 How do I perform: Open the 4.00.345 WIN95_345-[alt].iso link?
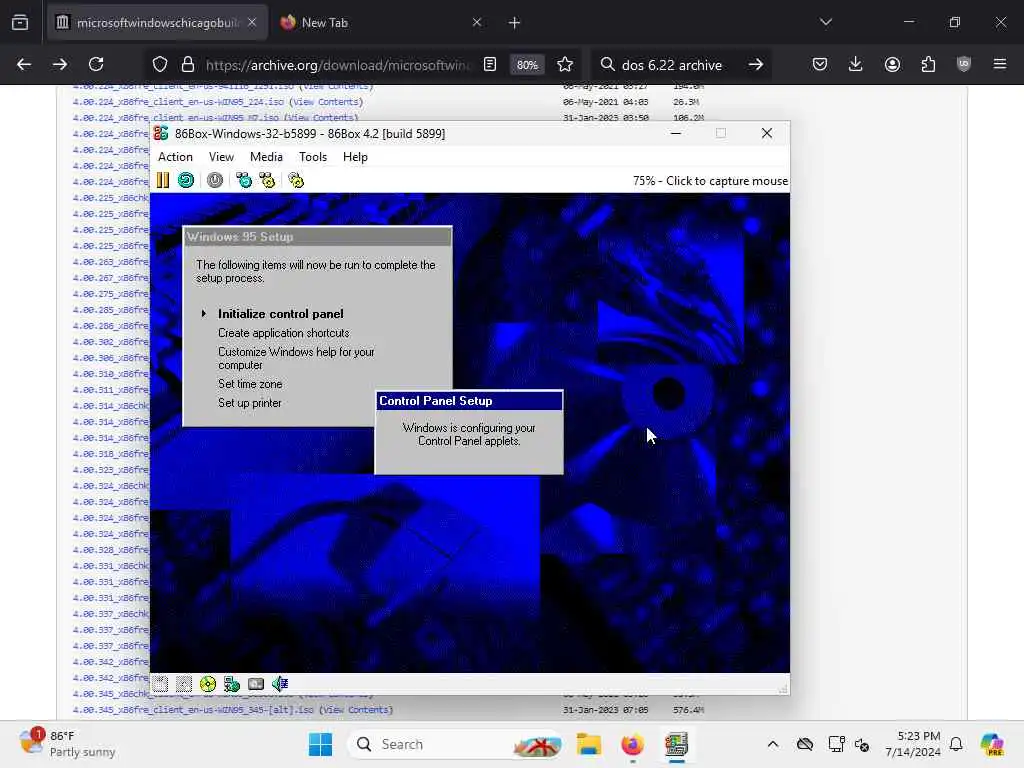(x=193, y=710)
